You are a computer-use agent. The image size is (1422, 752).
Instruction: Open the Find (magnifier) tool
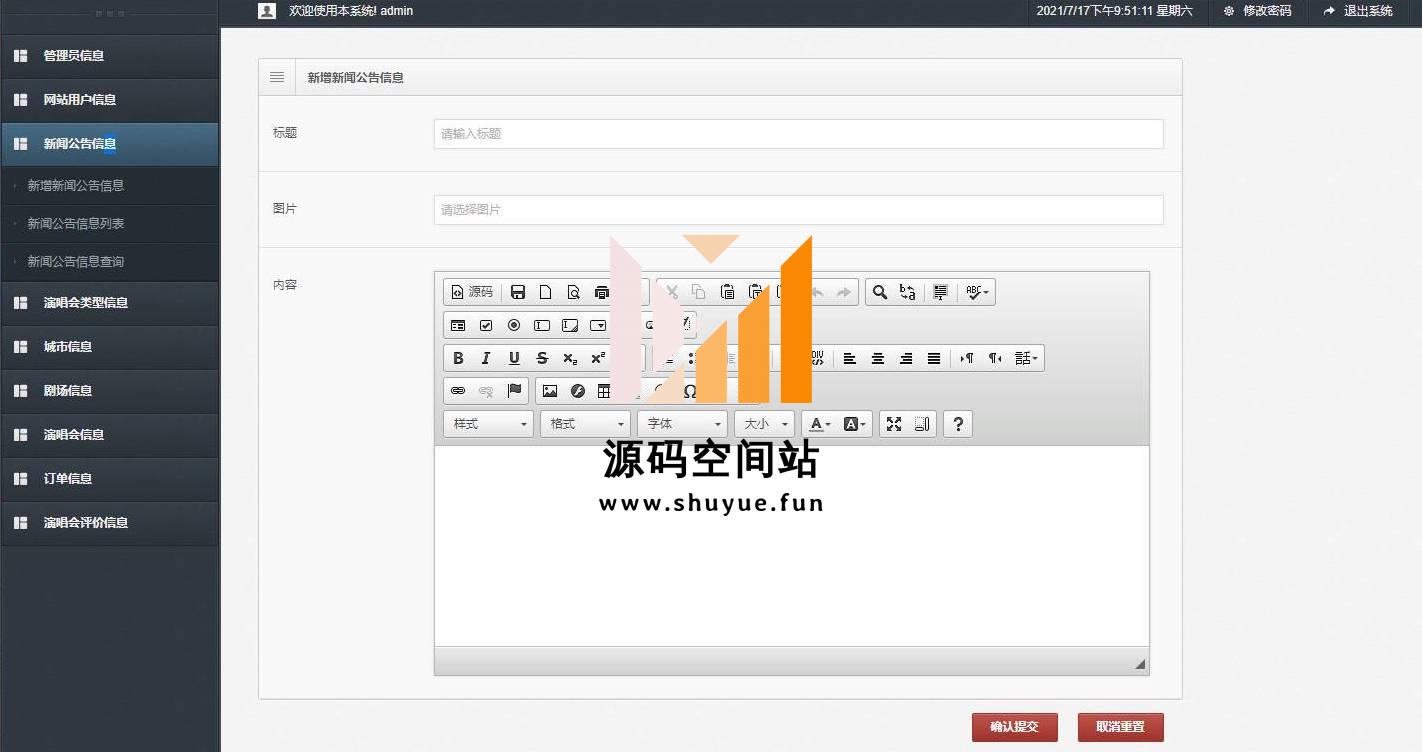coord(880,292)
